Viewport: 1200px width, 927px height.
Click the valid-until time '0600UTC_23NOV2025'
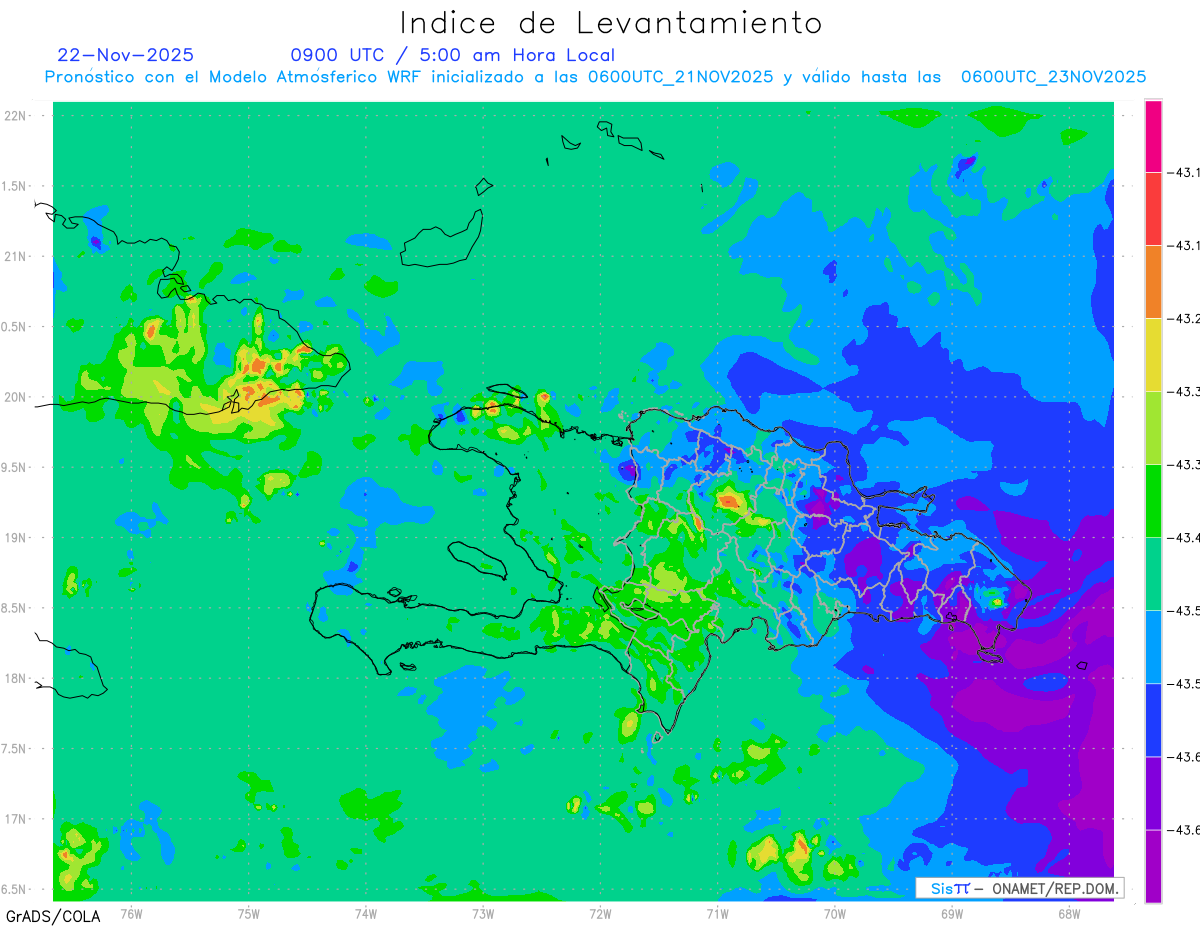coord(1053,77)
